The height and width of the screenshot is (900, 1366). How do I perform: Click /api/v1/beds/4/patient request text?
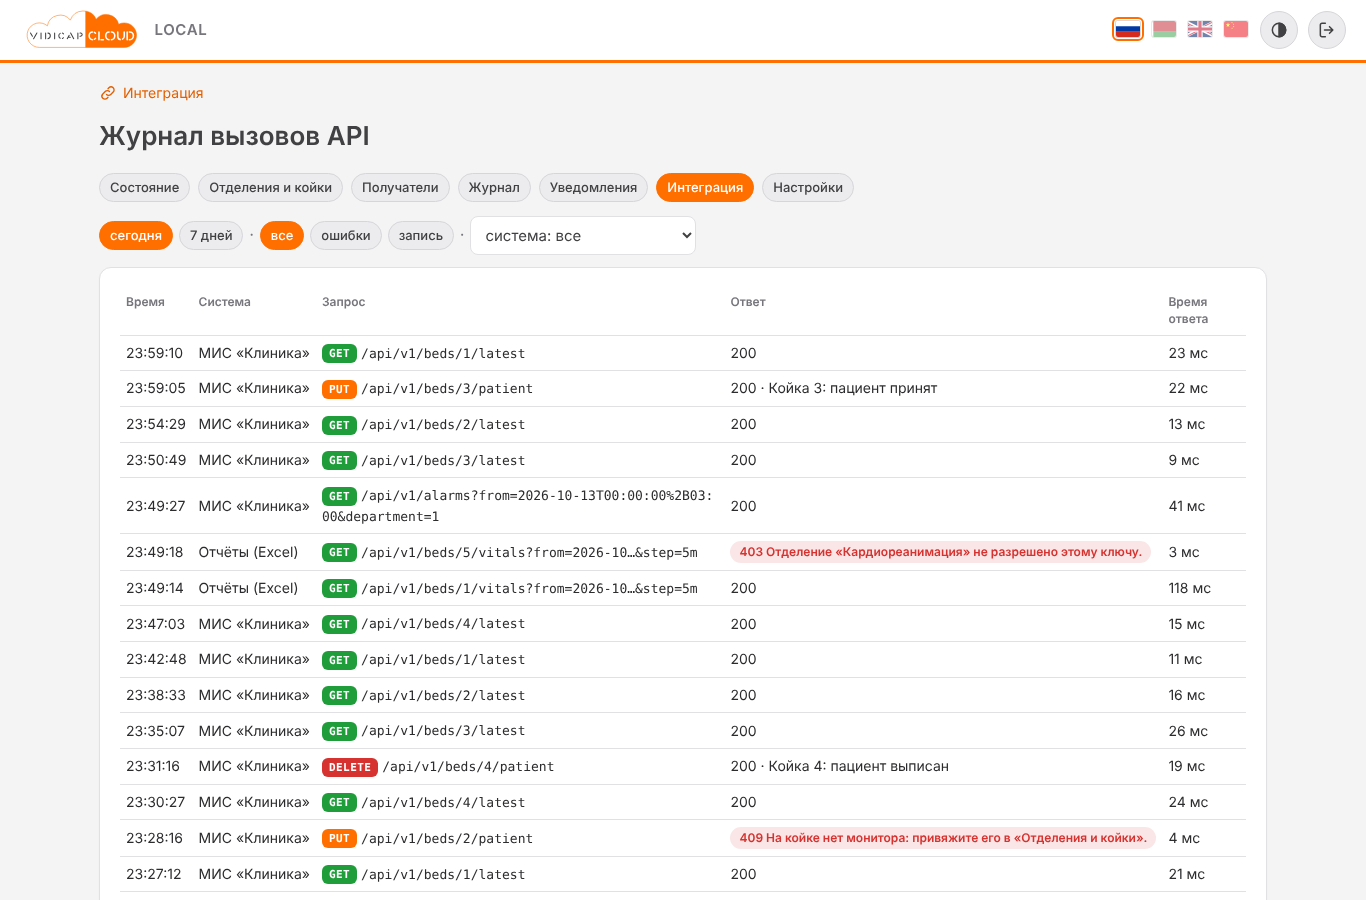pos(468,767)
